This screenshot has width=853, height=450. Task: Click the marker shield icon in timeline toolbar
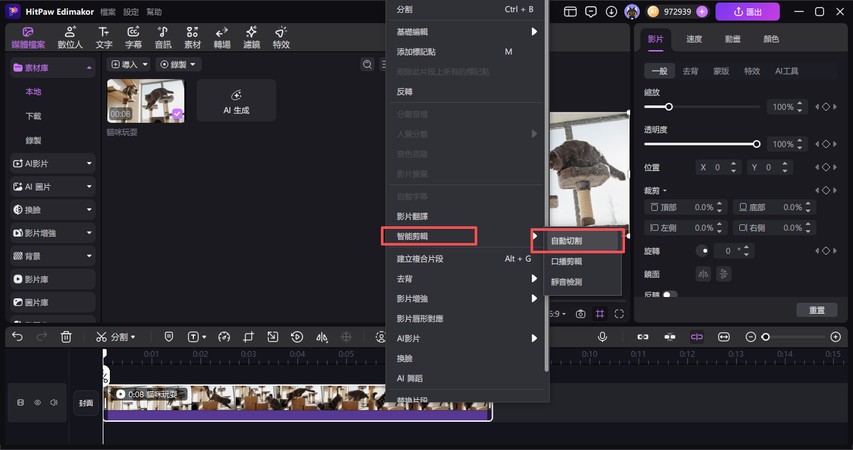pyautogui.click(x=169, y=337)
